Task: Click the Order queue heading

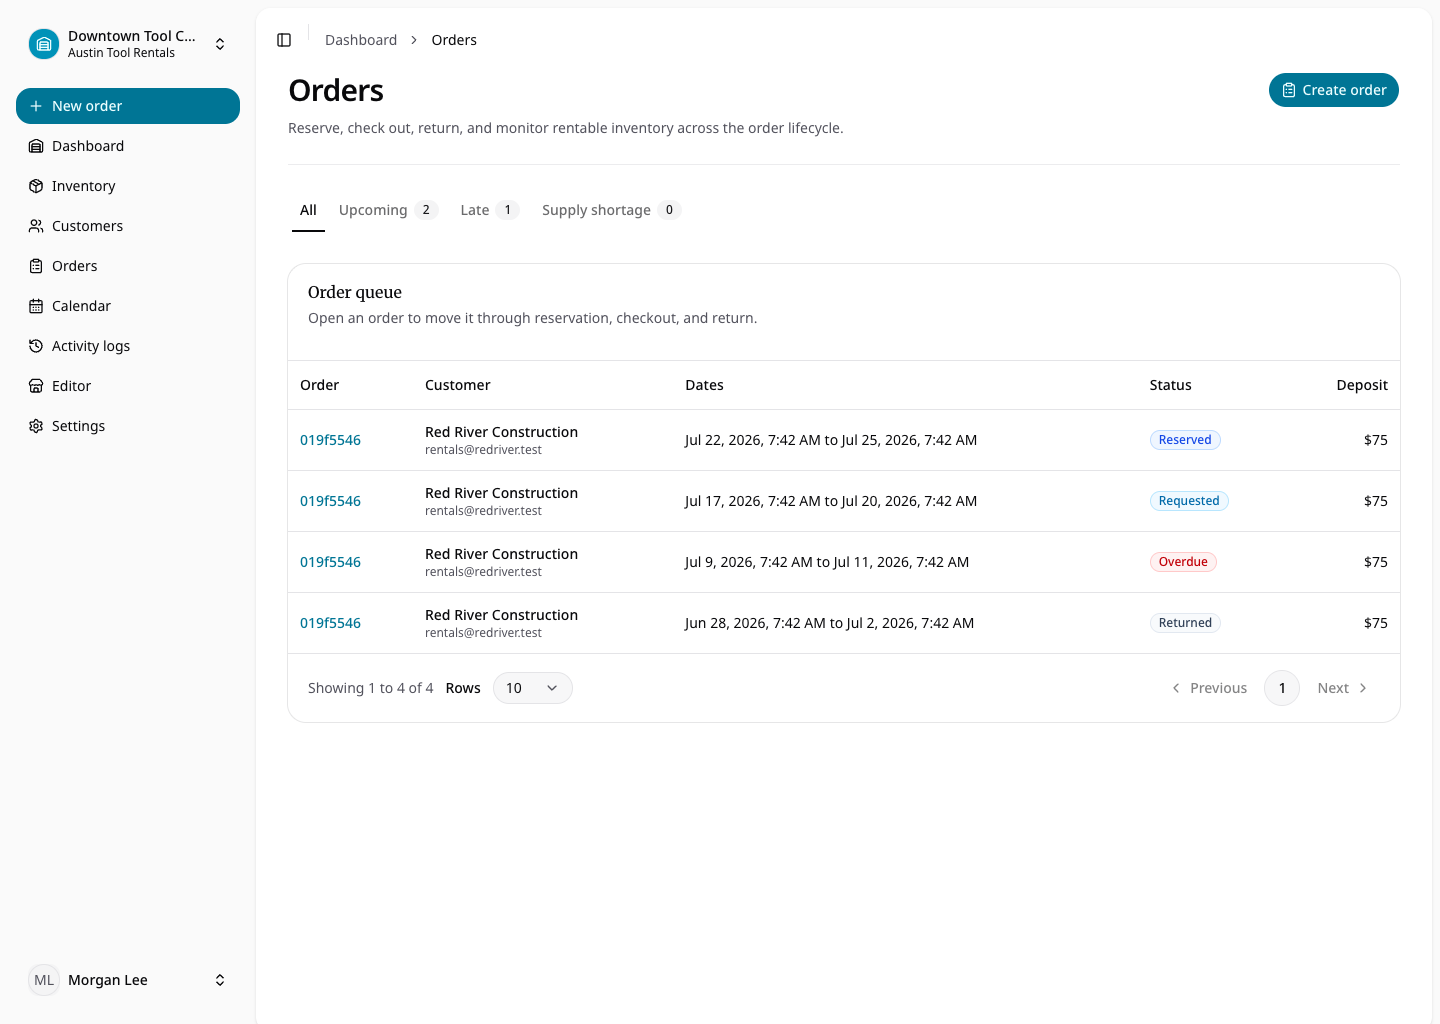Action: (355, 292)
